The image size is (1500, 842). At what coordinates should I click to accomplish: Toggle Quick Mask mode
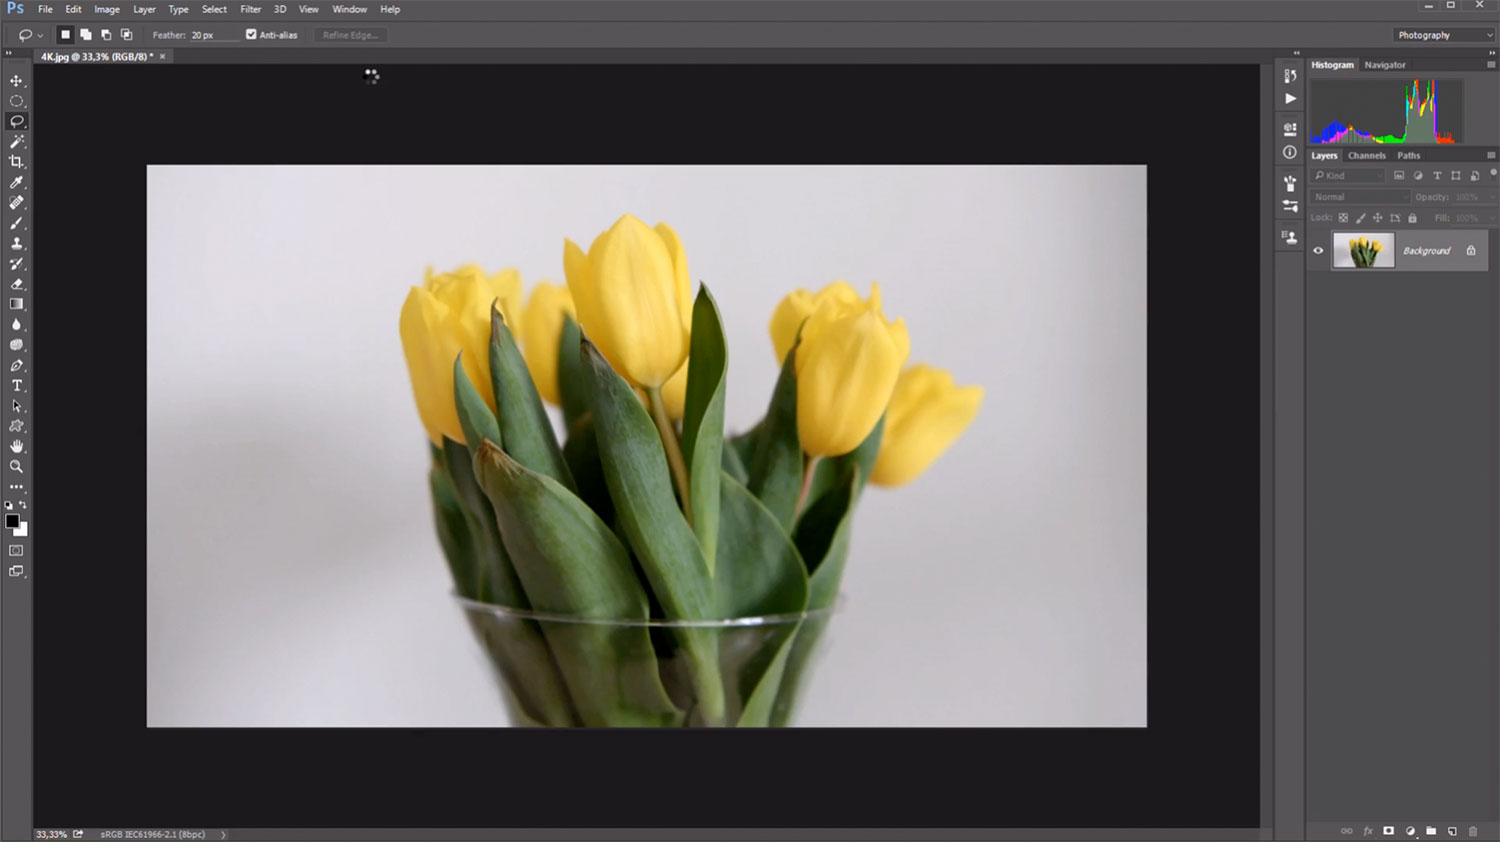[x=16, y=551]
